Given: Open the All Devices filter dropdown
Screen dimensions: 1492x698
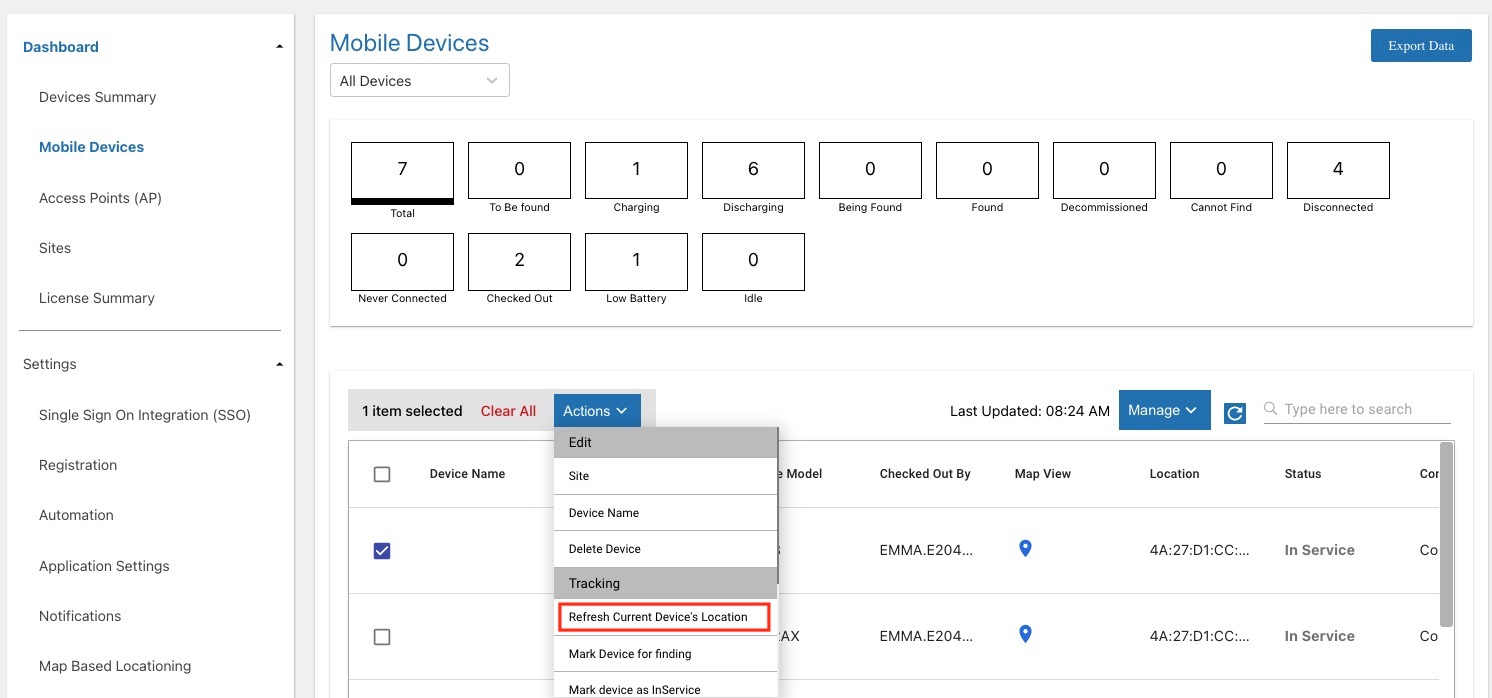Looking at the screenshot, I should tap(420, 81).
